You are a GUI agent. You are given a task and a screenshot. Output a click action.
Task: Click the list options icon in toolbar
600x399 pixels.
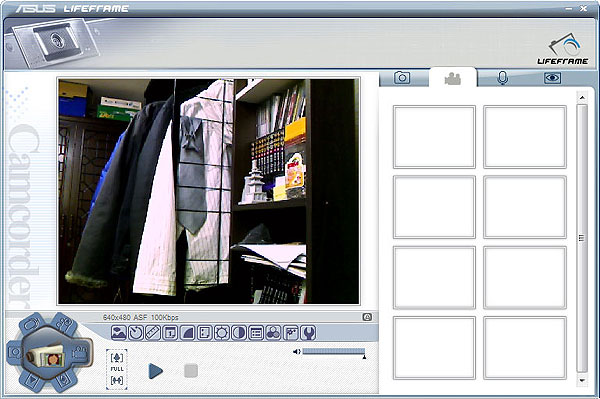[256, 333]
